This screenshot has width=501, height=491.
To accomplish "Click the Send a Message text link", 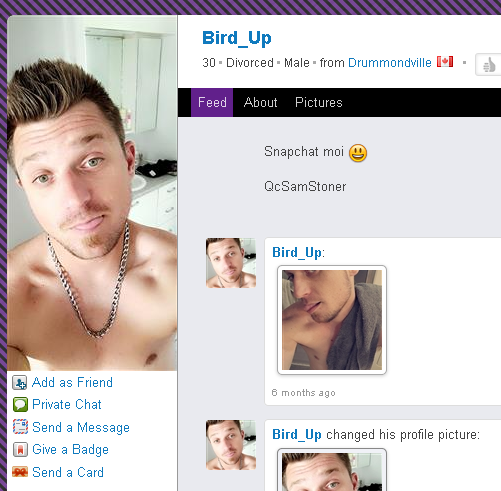I will 81,427.
